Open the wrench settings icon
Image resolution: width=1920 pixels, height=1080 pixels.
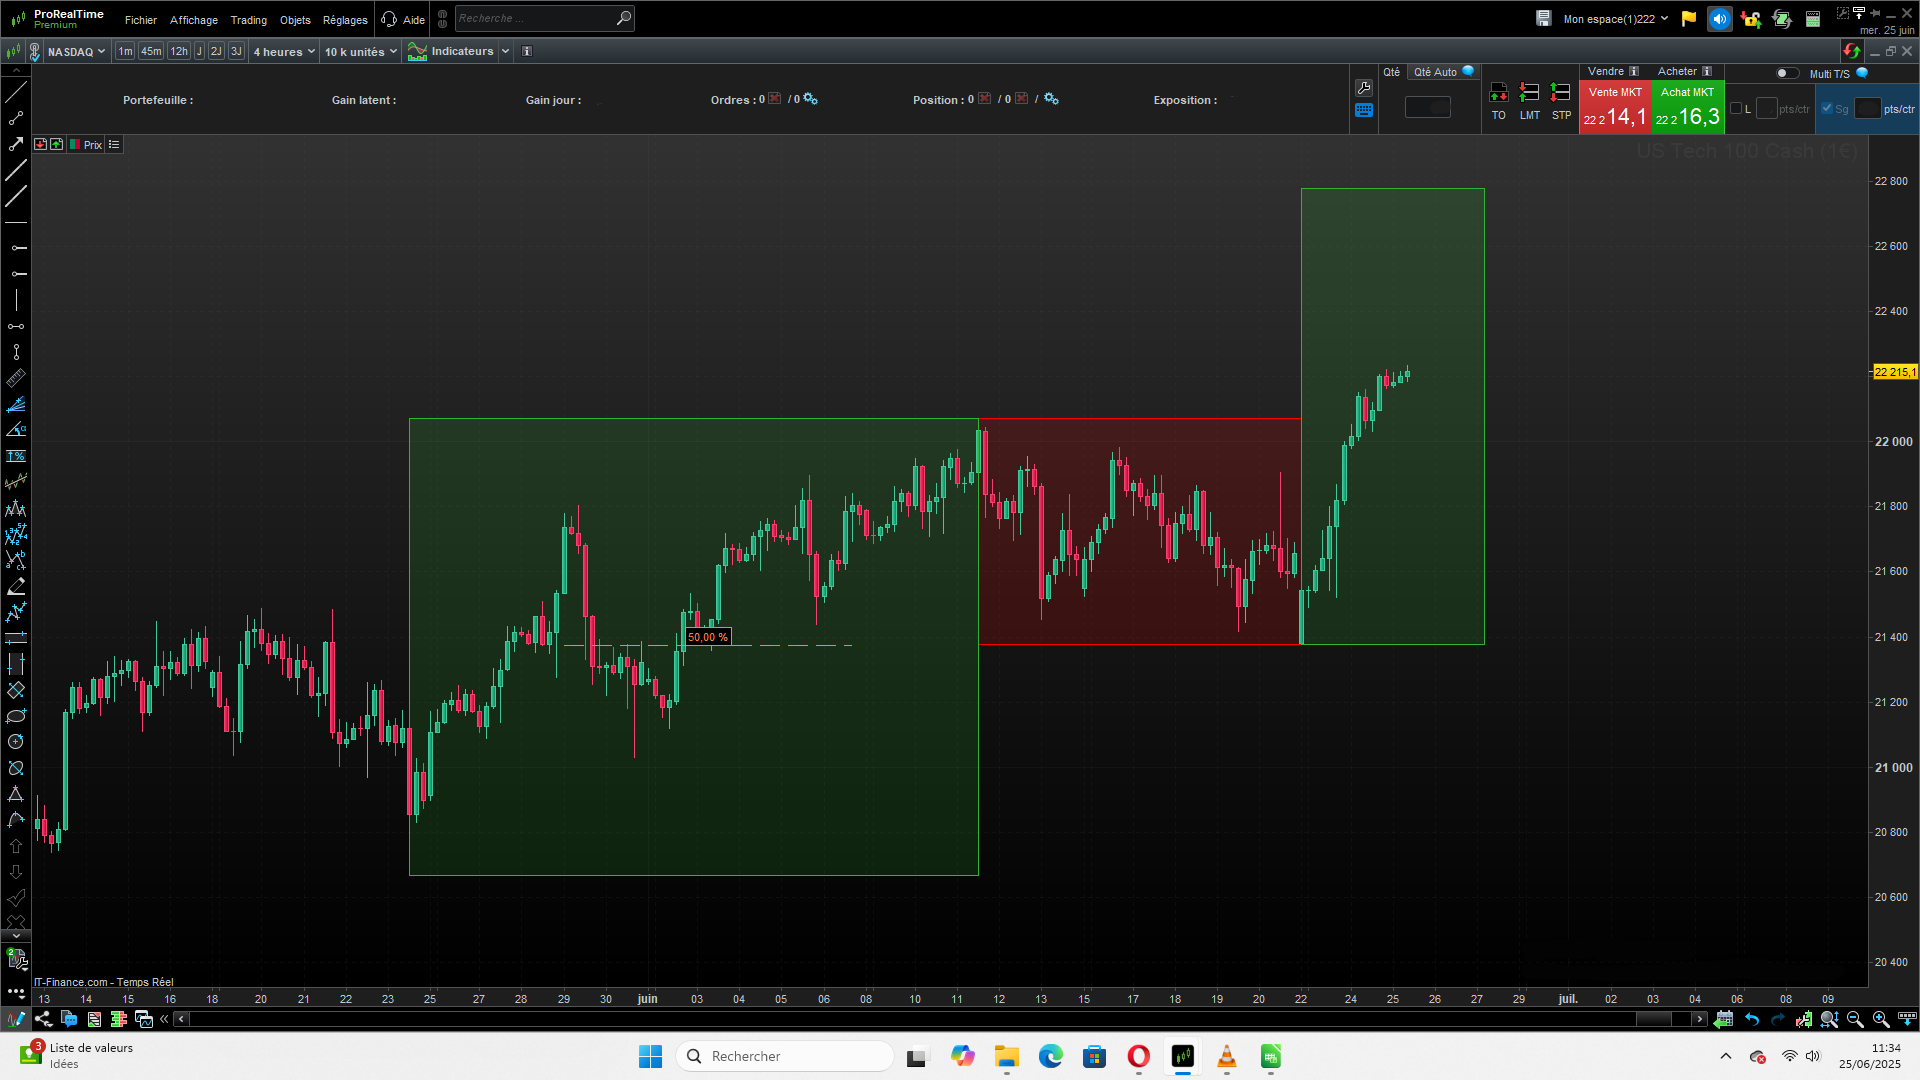[x=1364, y=88]
